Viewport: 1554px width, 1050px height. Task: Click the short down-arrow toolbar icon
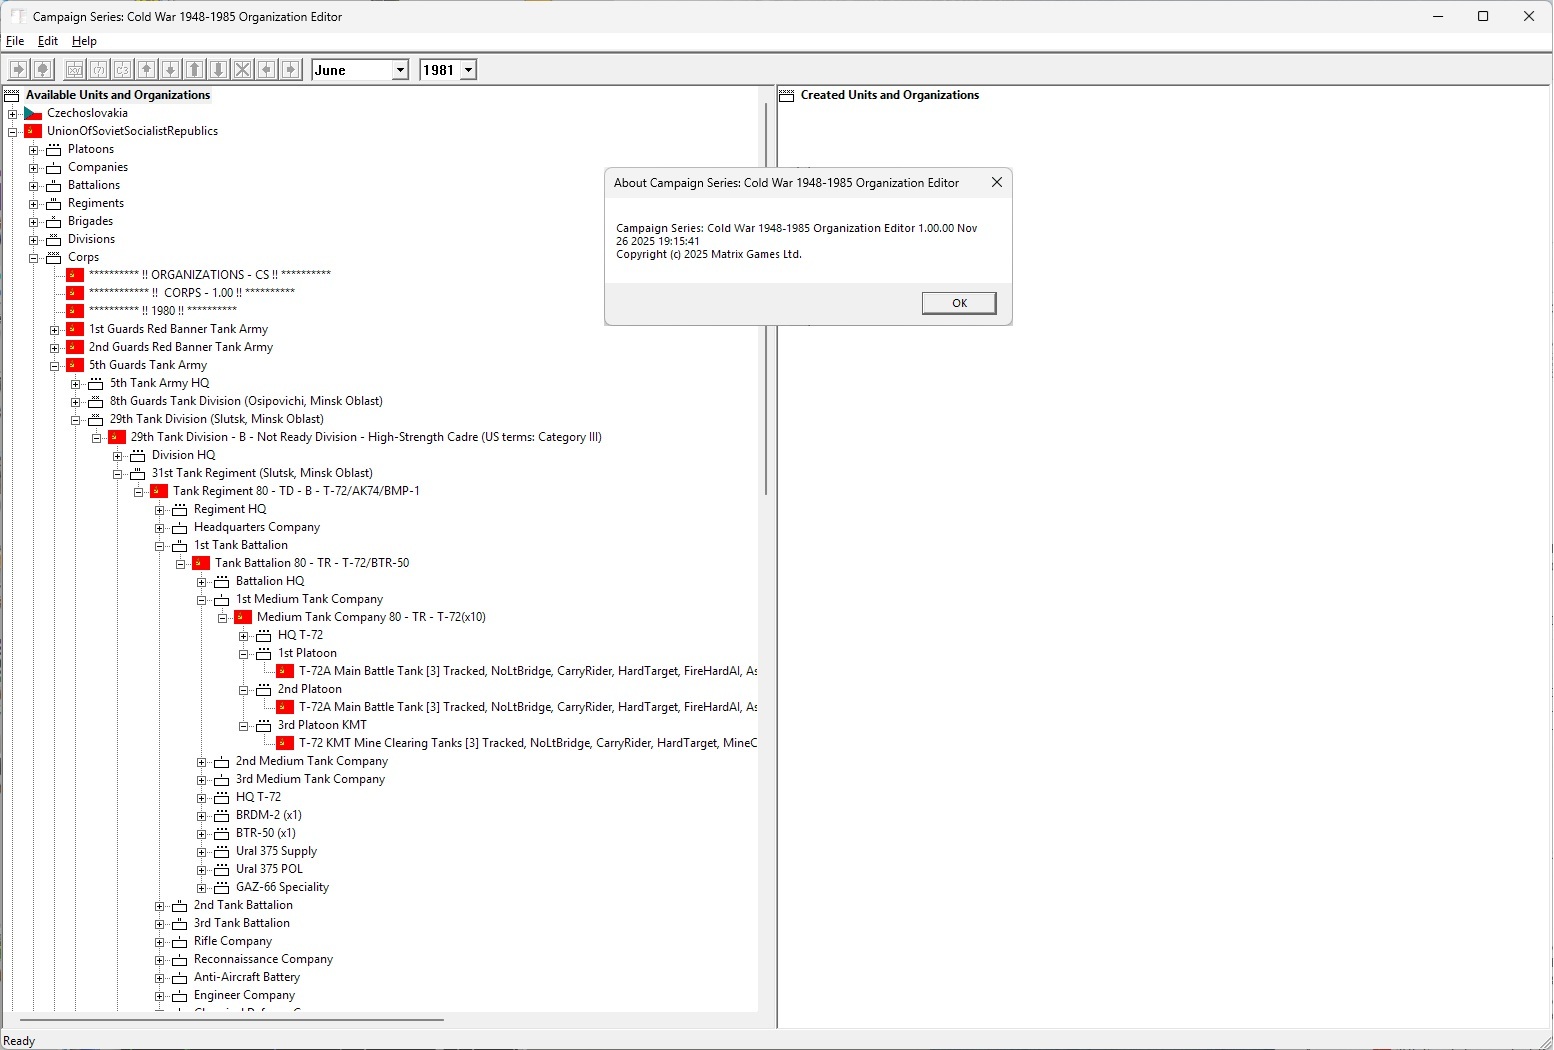[170, 69]
